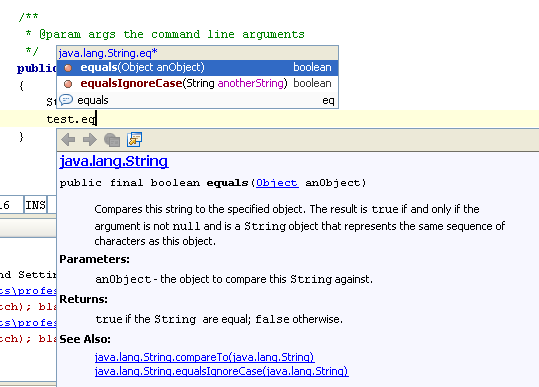Click the eq abbreviation on template row
Viewport: 539px width, 387px height.
coord(328,101)
